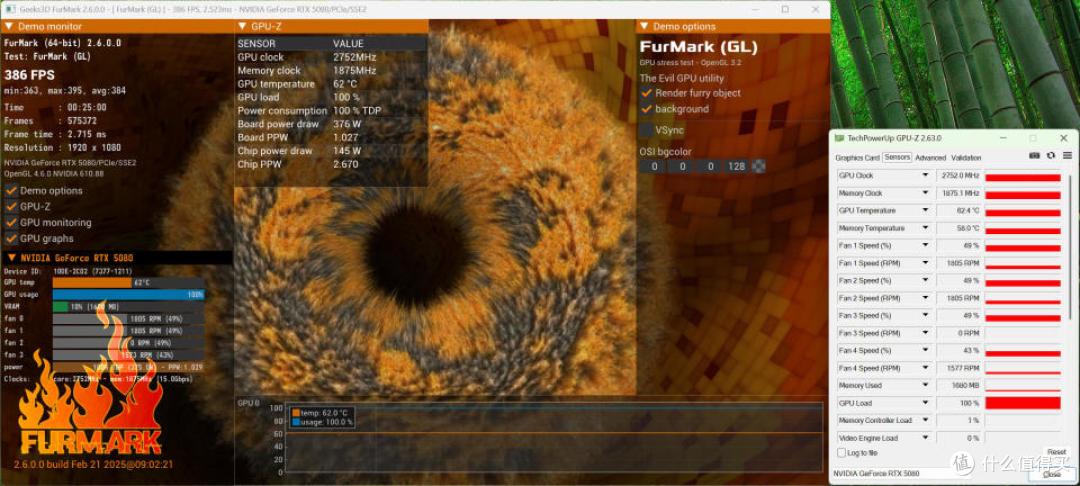Click the Close button in GPU-Z
The height and width of the screenshot is (486, 1080).
click(x=1051, y=474)
